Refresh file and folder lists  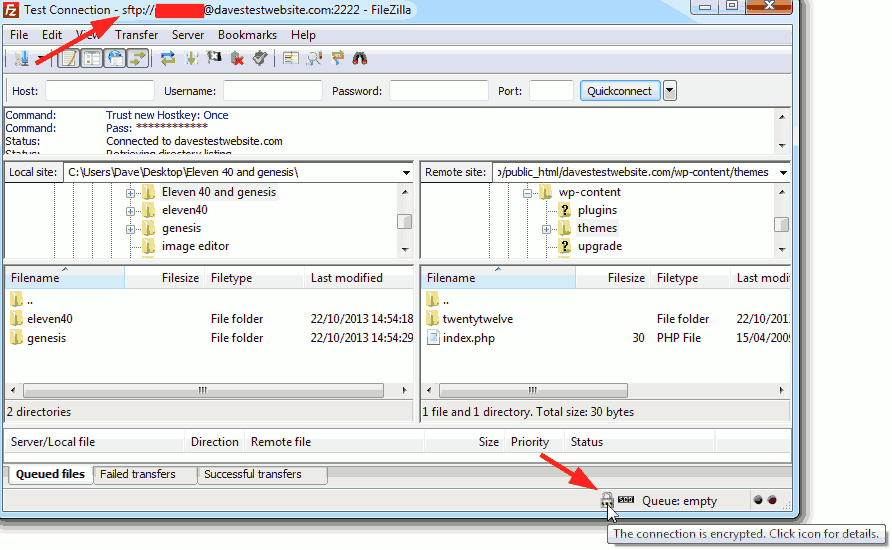[168, 58]
